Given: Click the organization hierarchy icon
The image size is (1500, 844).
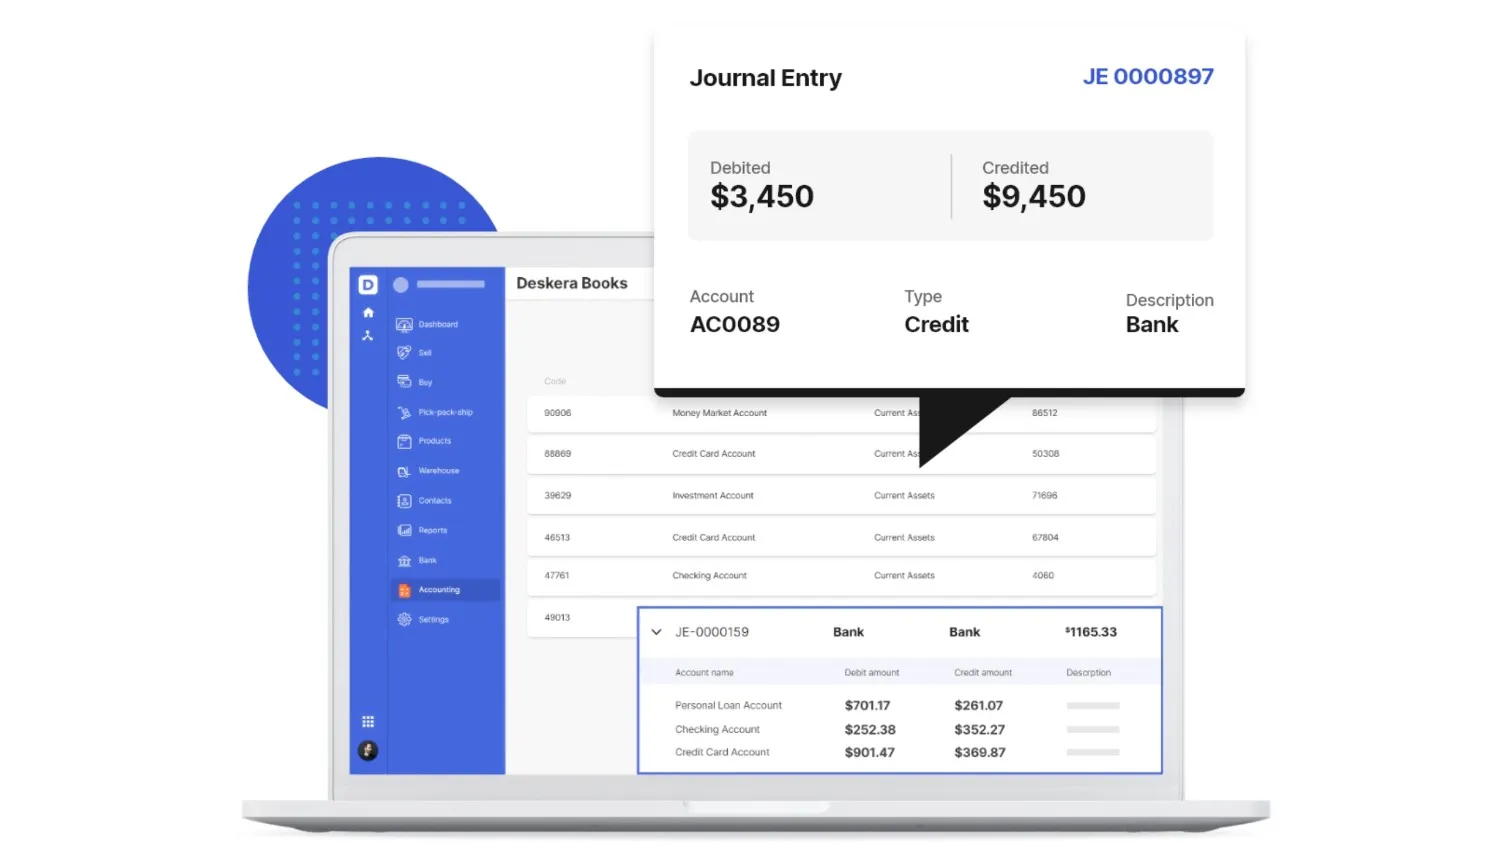Looking at the screenshot, I should point(368,336).
